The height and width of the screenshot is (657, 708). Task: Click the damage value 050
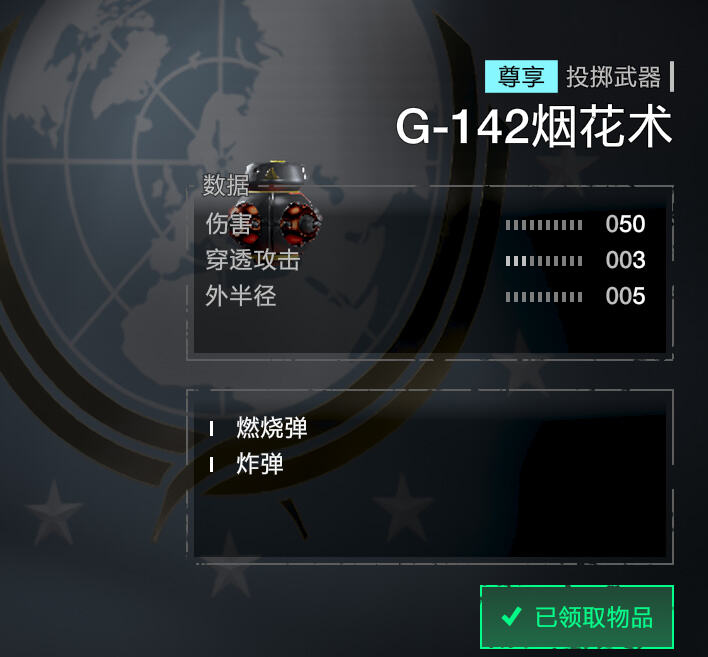click(x=625, y=224)
